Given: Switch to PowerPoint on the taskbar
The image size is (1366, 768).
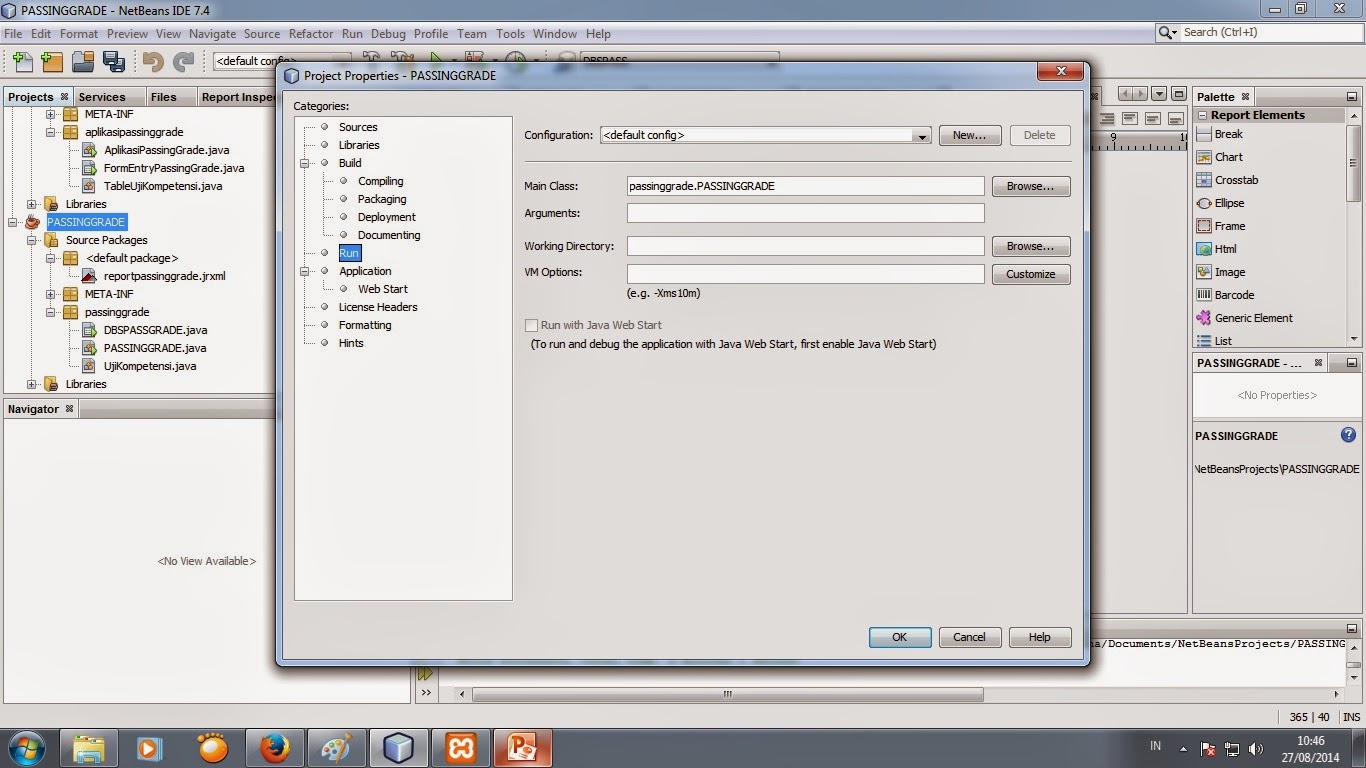Looking at the screenshot, I should click(x=523, y=748).
